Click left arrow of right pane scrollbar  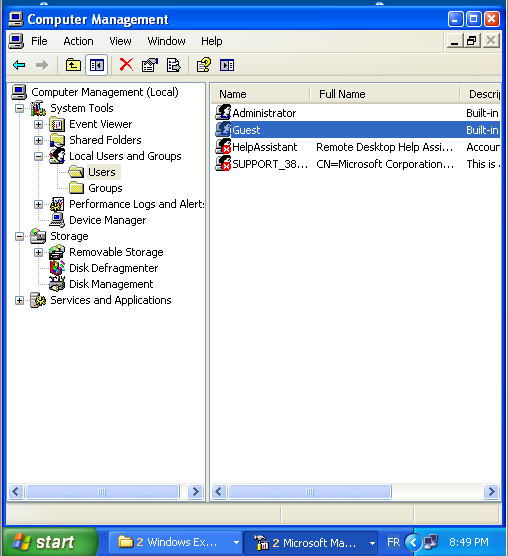[x=219, y=491]
